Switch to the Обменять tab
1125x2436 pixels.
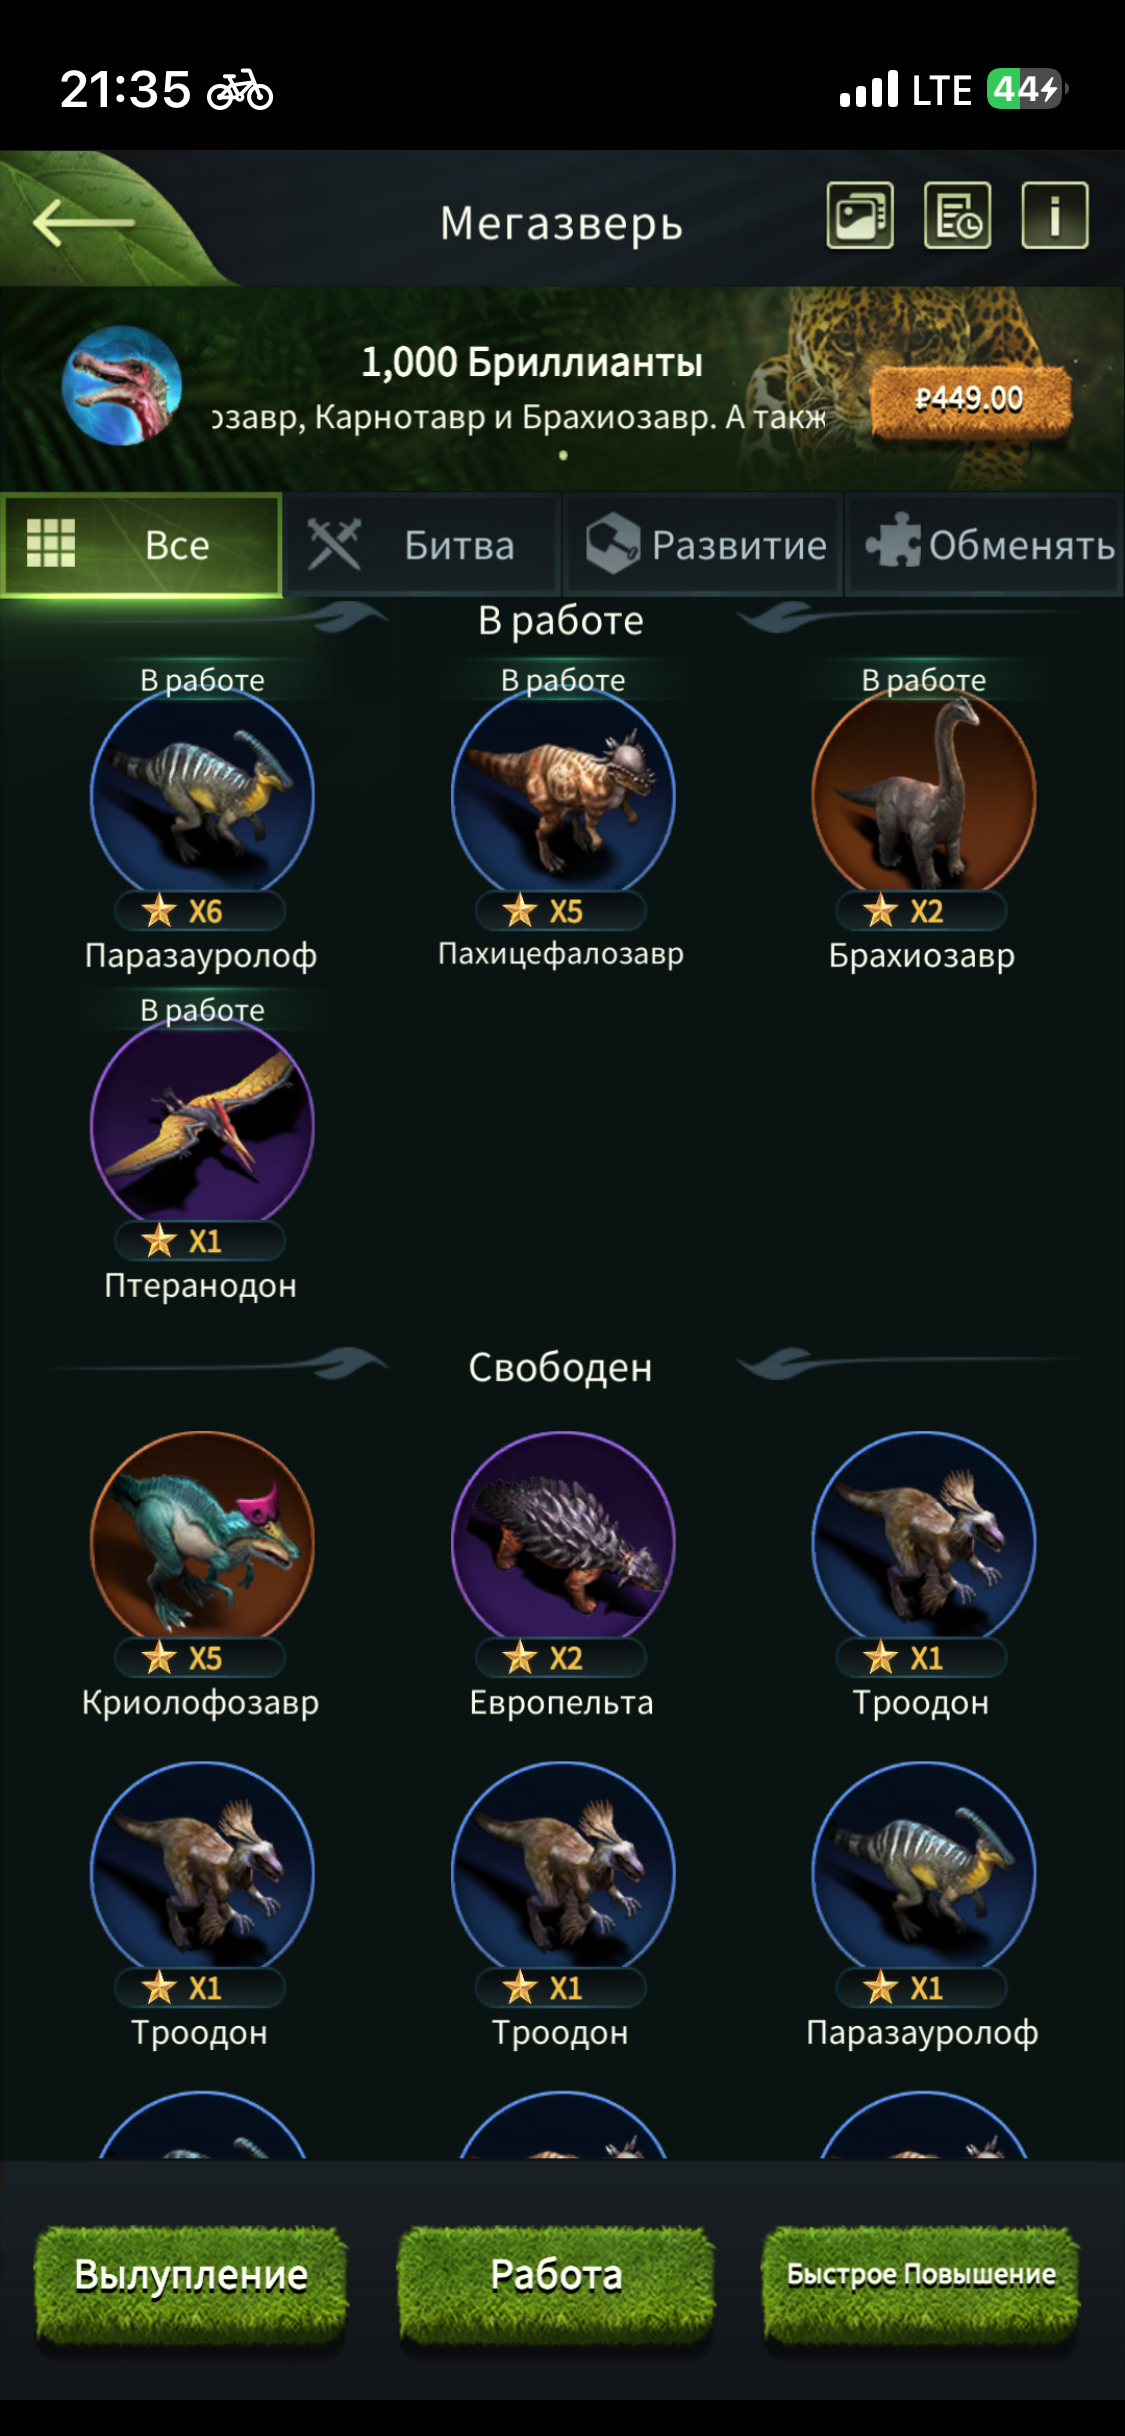986,545
